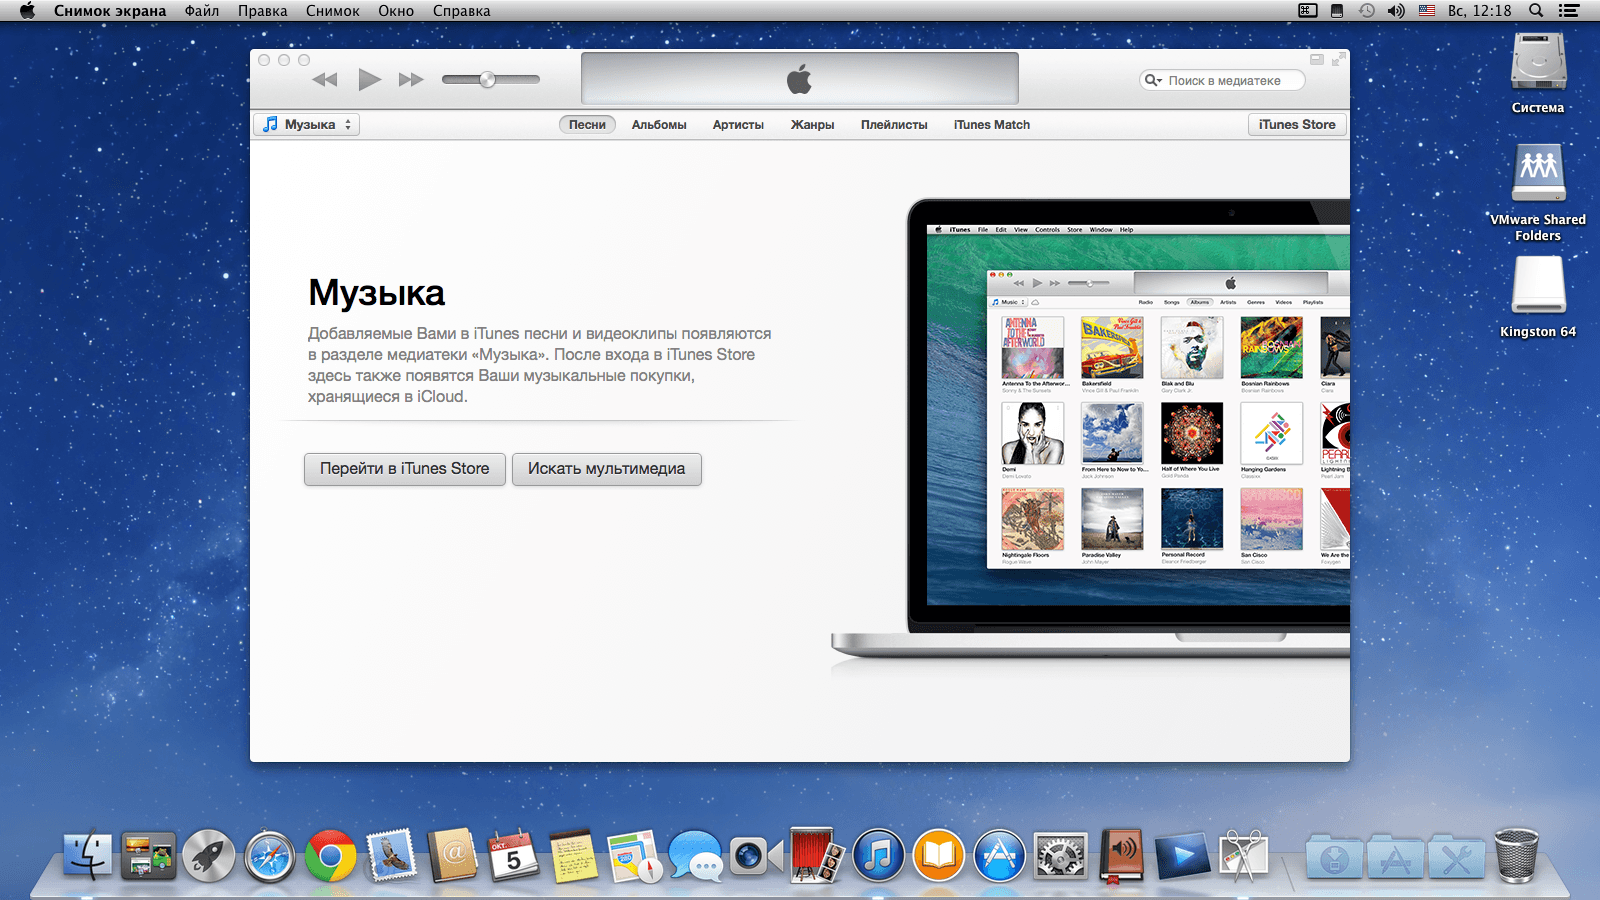Open the App Store from the Dock

point(1000,856)
